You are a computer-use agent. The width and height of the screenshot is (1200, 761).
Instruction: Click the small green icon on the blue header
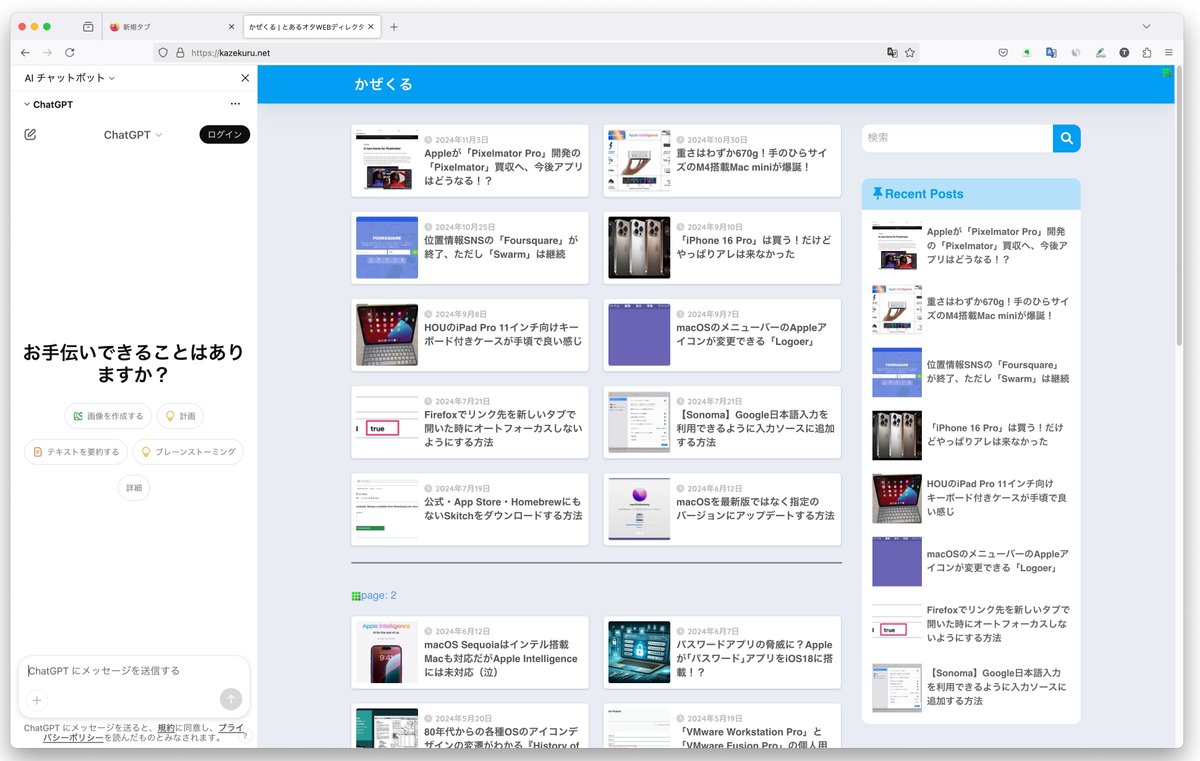coord(1166,72)
